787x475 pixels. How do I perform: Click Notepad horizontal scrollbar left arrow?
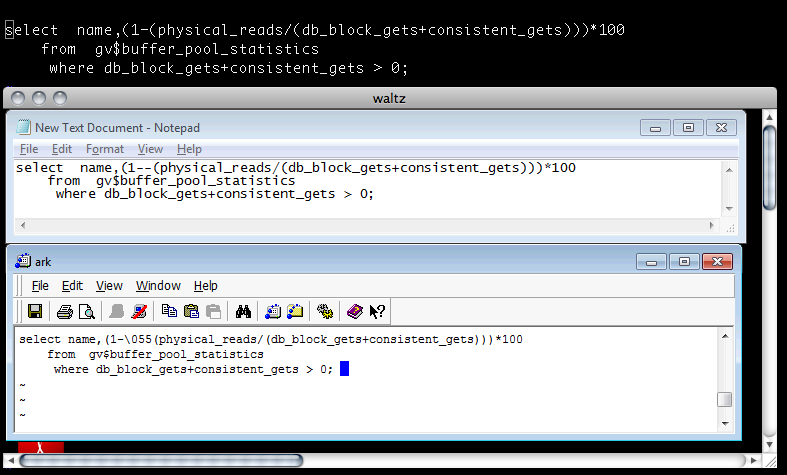point(23,225)
